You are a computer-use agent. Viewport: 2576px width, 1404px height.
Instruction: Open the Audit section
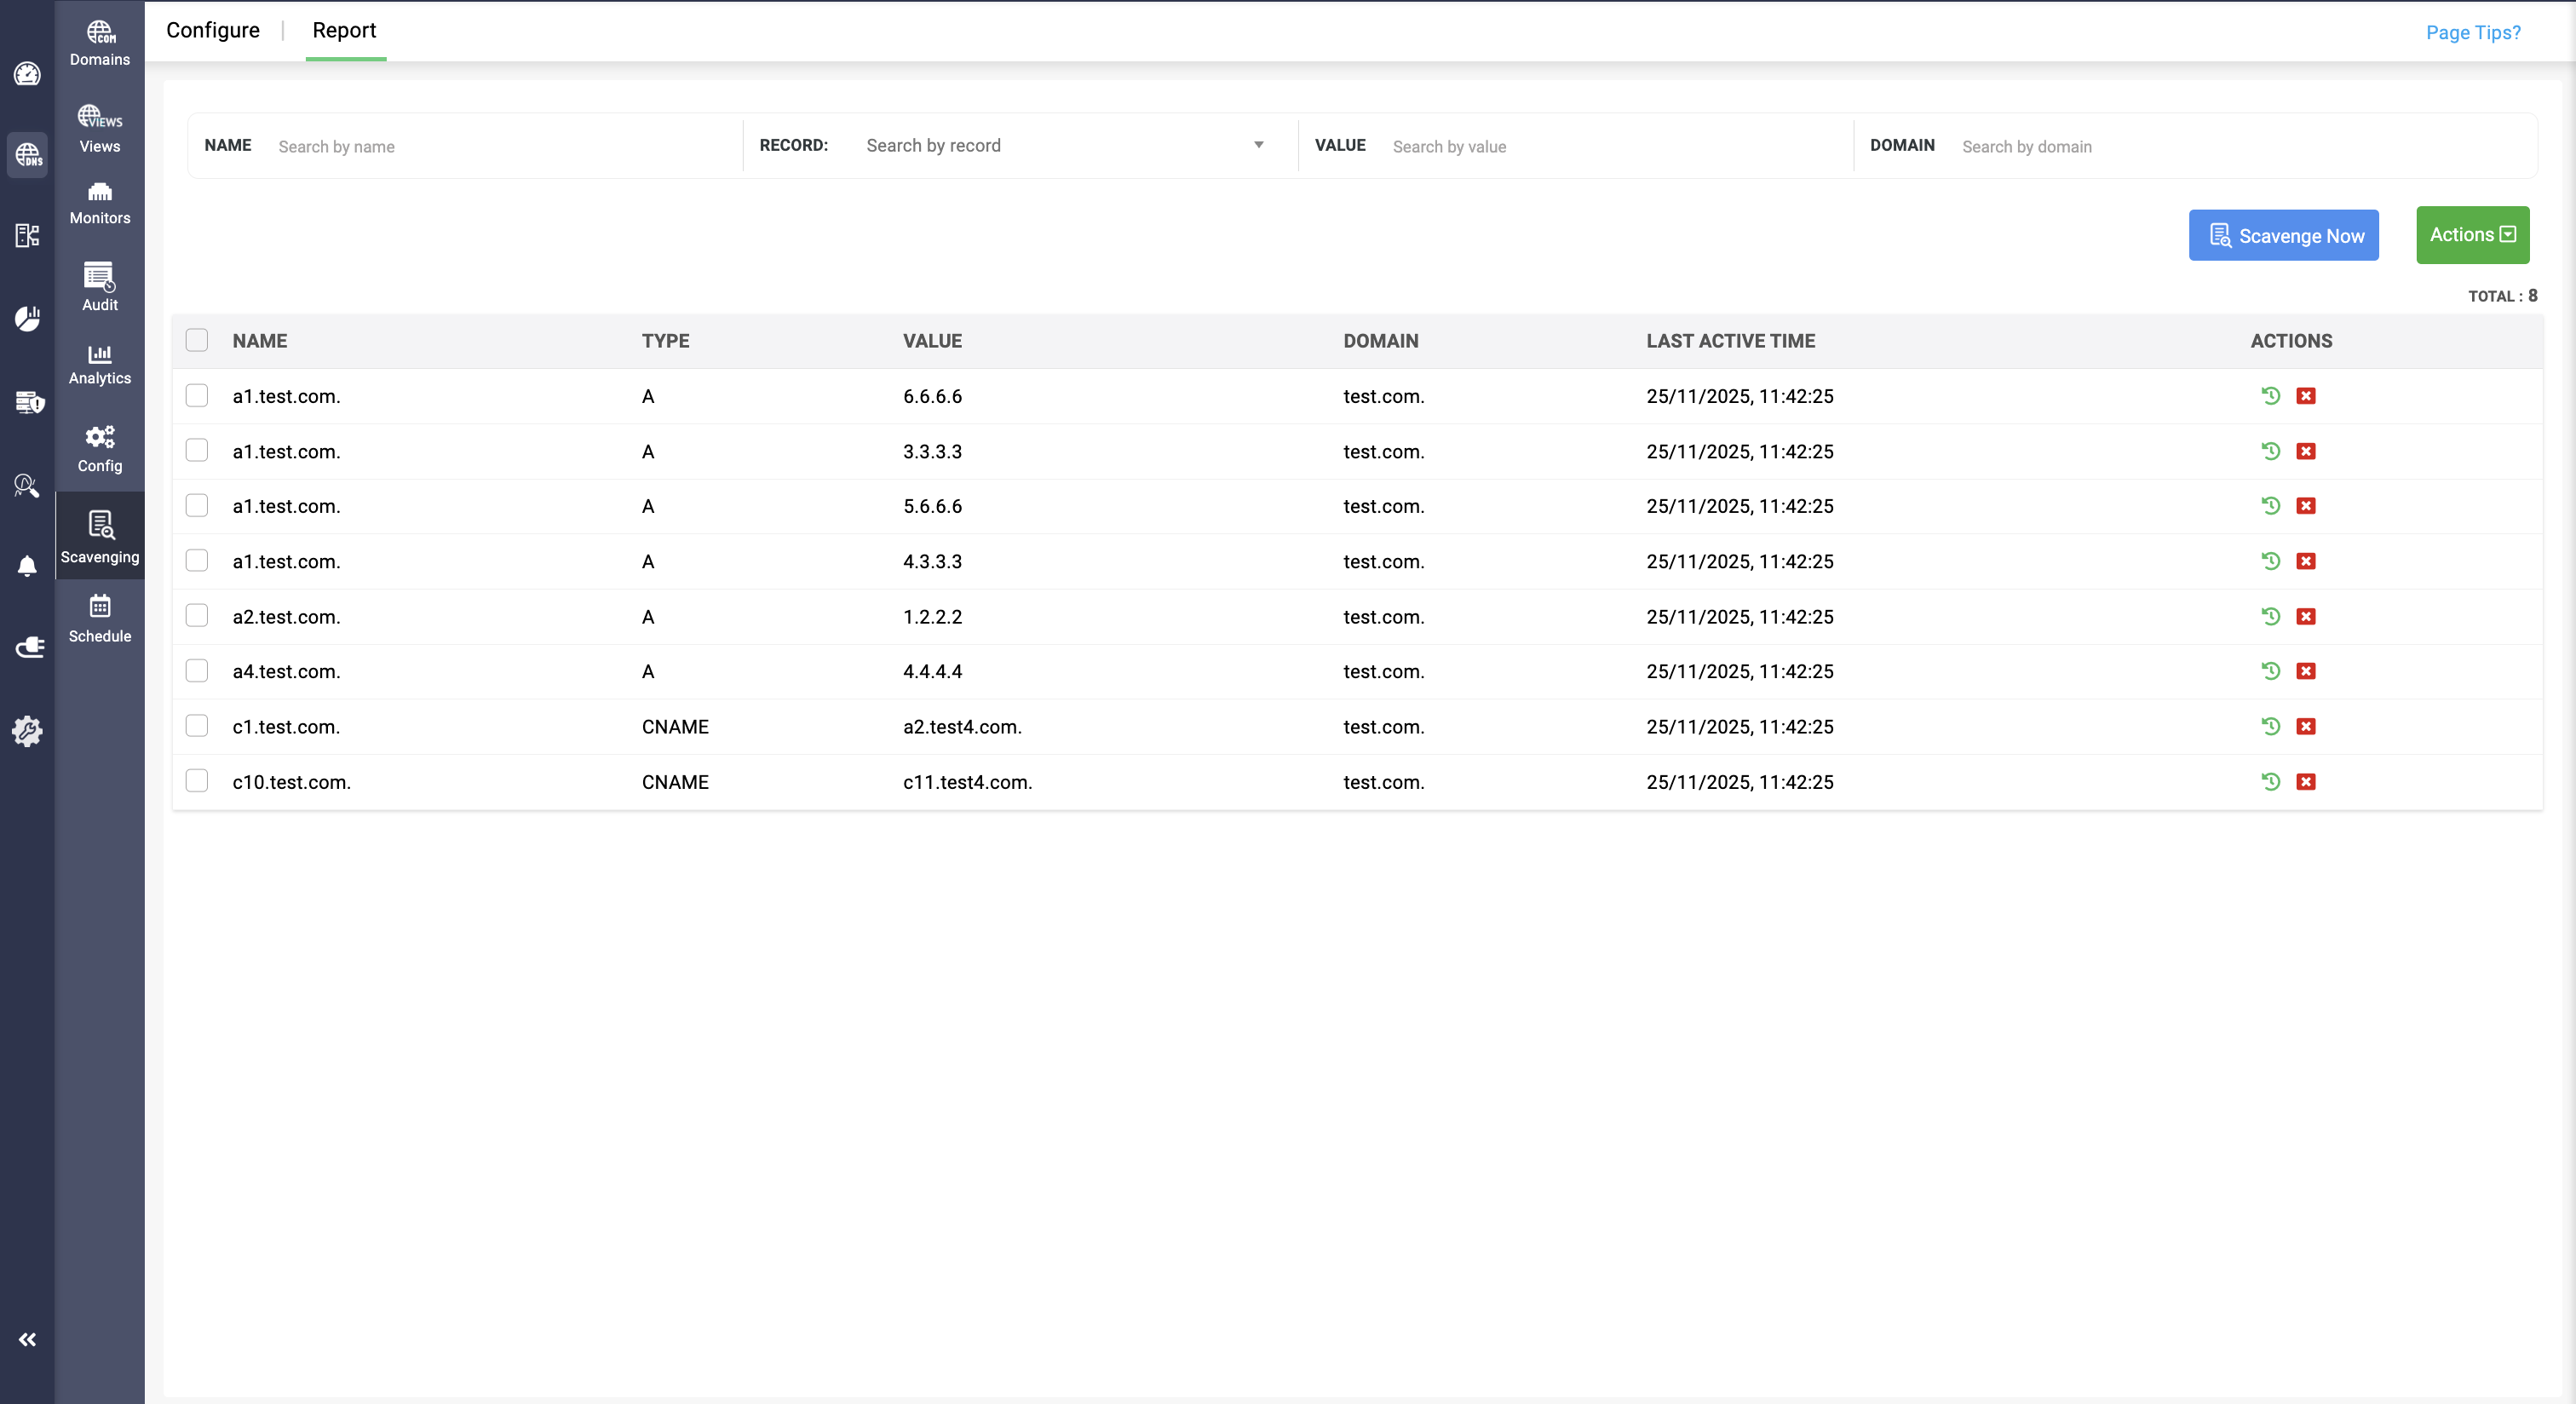[x=99, y=287]
